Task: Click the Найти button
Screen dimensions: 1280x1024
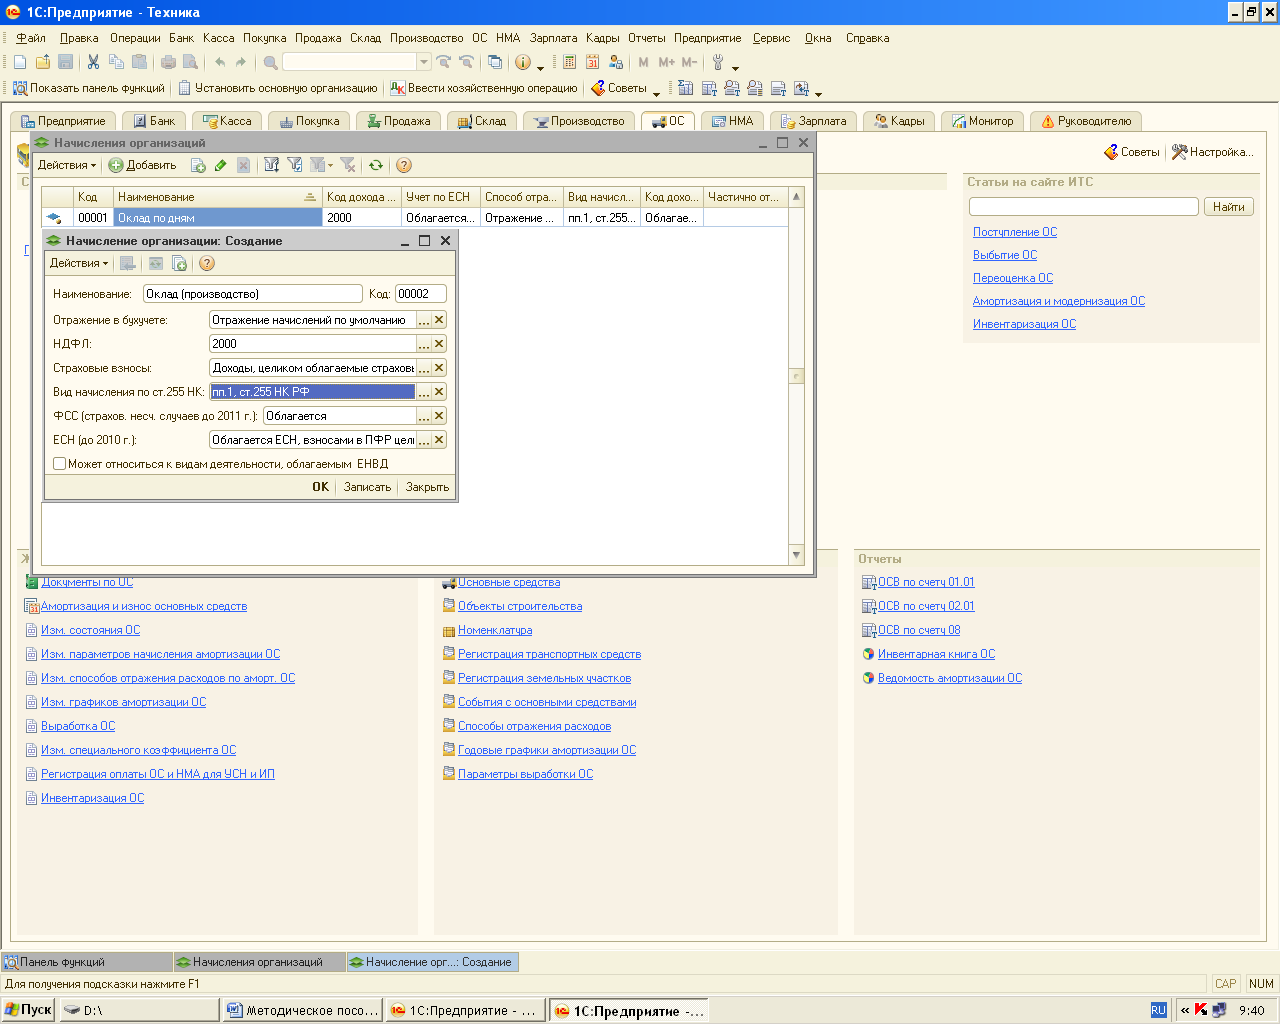Action: tap(1229, 207)
